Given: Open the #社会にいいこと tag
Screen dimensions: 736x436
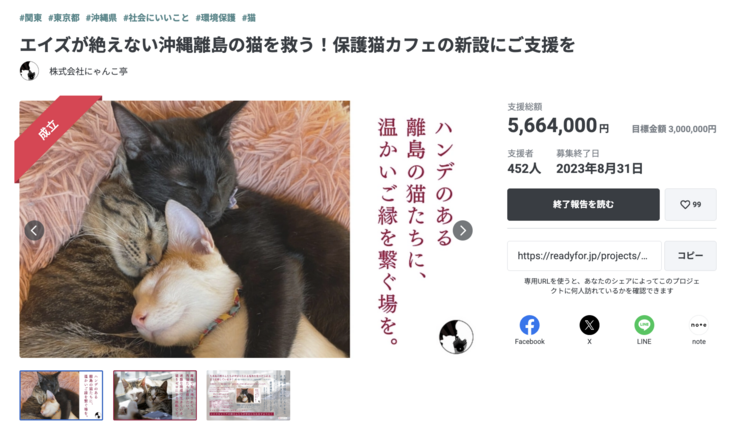Looking at the screenshot, I should [156, 18].
